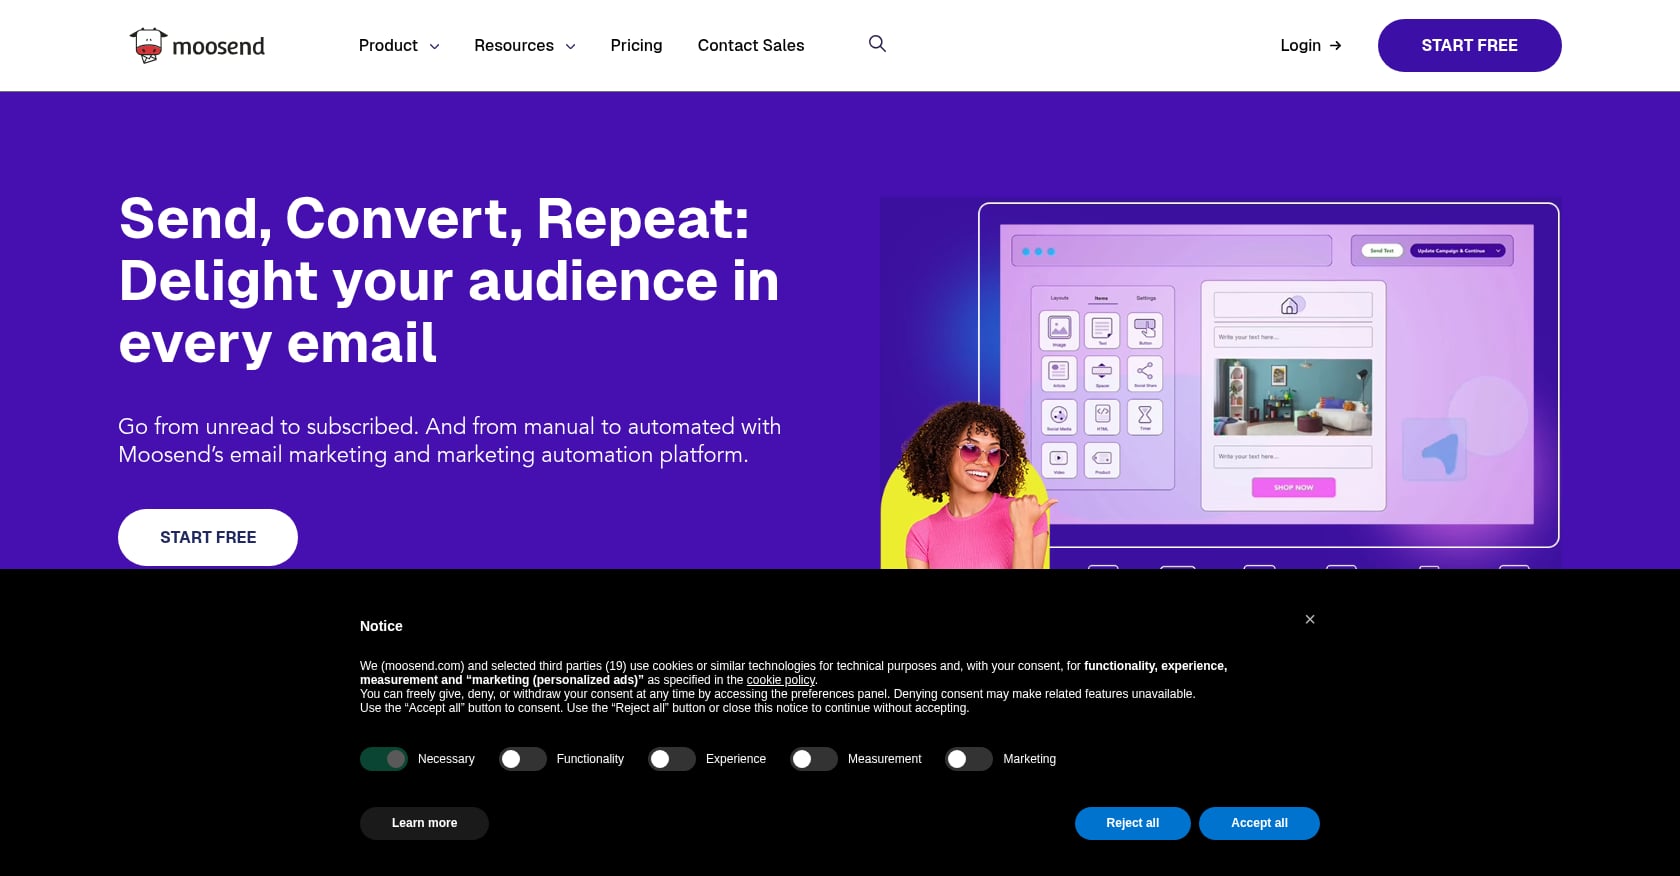Enable the Measurement cookies switch

(814, 759)
